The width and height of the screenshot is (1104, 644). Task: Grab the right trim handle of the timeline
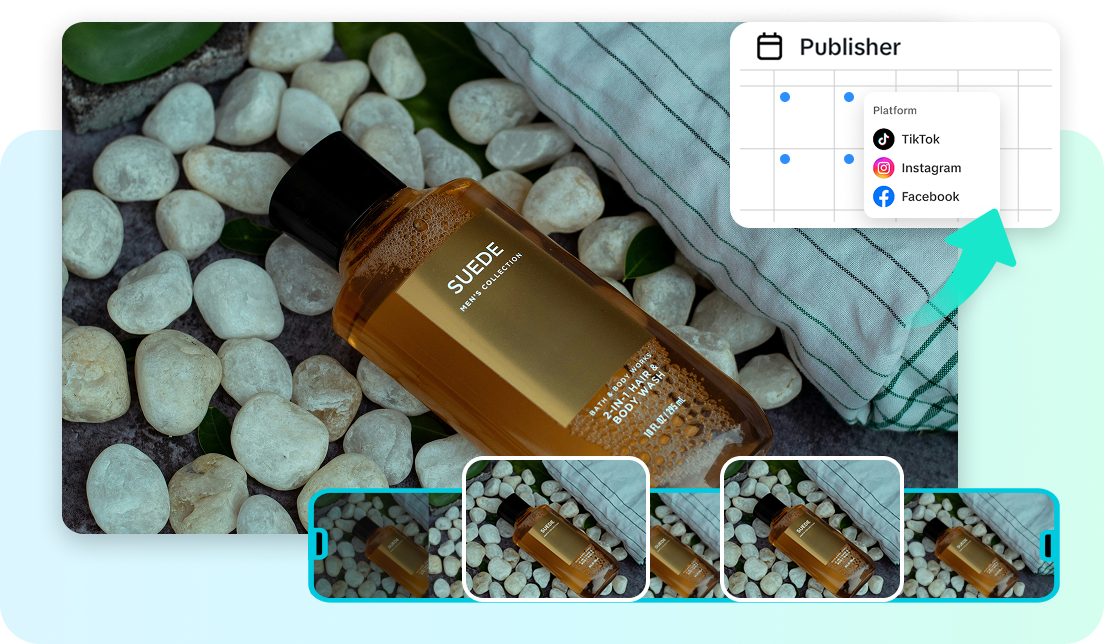tap(1048, 545)
